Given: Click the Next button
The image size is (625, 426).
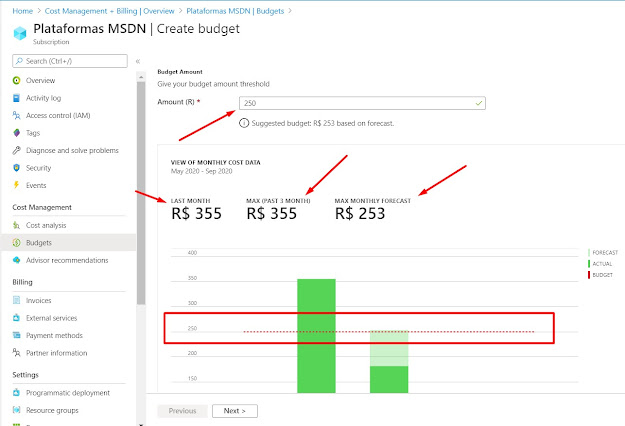Looking at the screenshot, I should click(x=235, y=411).
